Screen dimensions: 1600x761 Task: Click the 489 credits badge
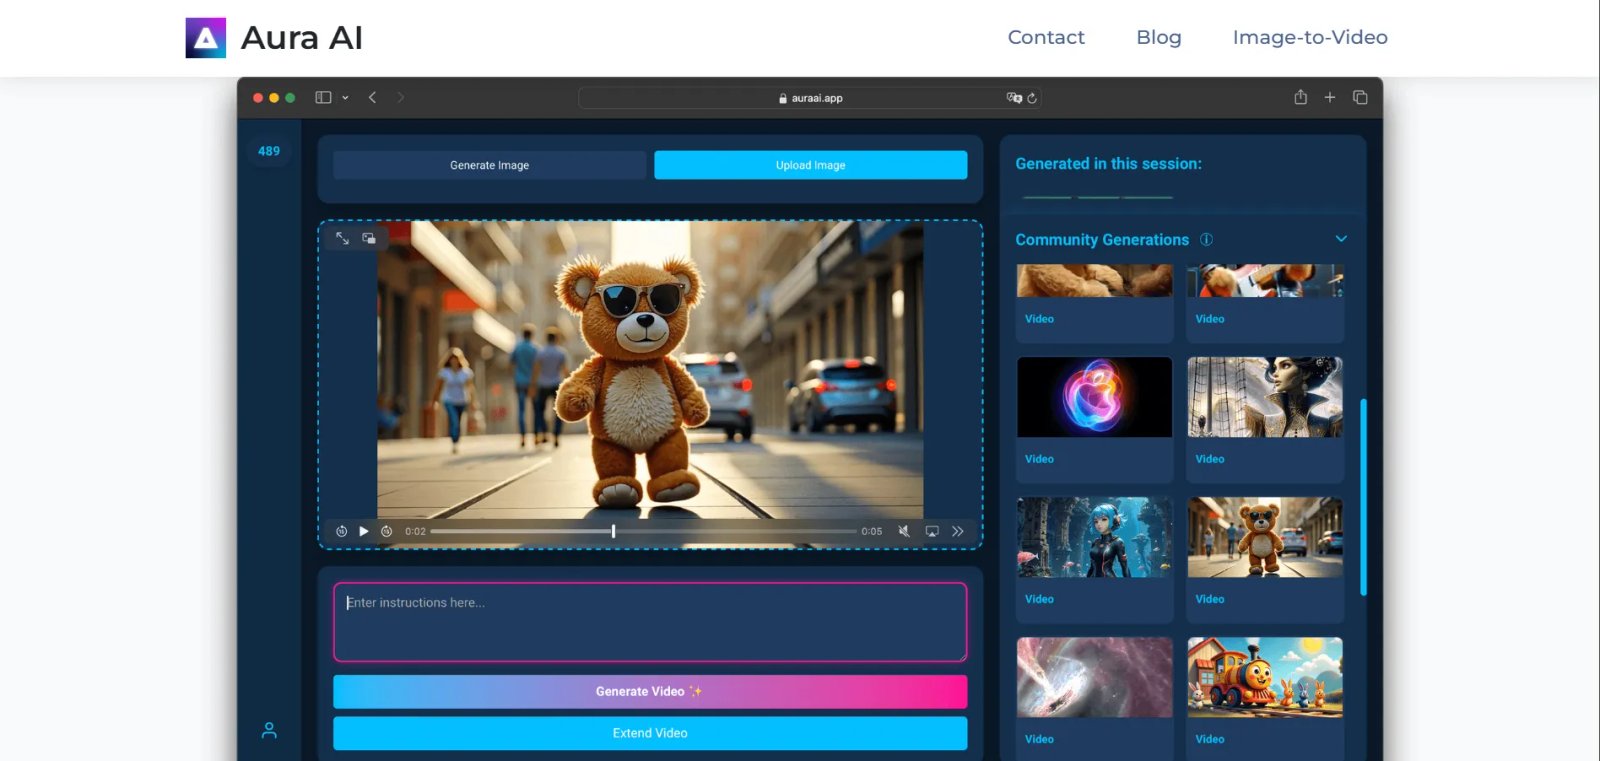pos(269,151)
